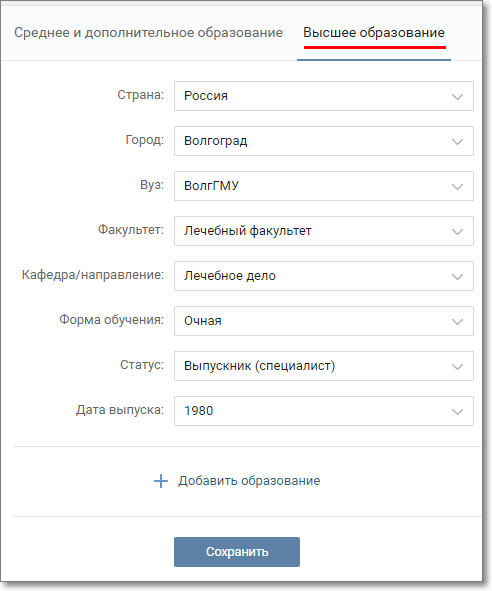Open the Очная study form dropdown
Viewport: 492px width, 591px height.
[x=323, y=321]
